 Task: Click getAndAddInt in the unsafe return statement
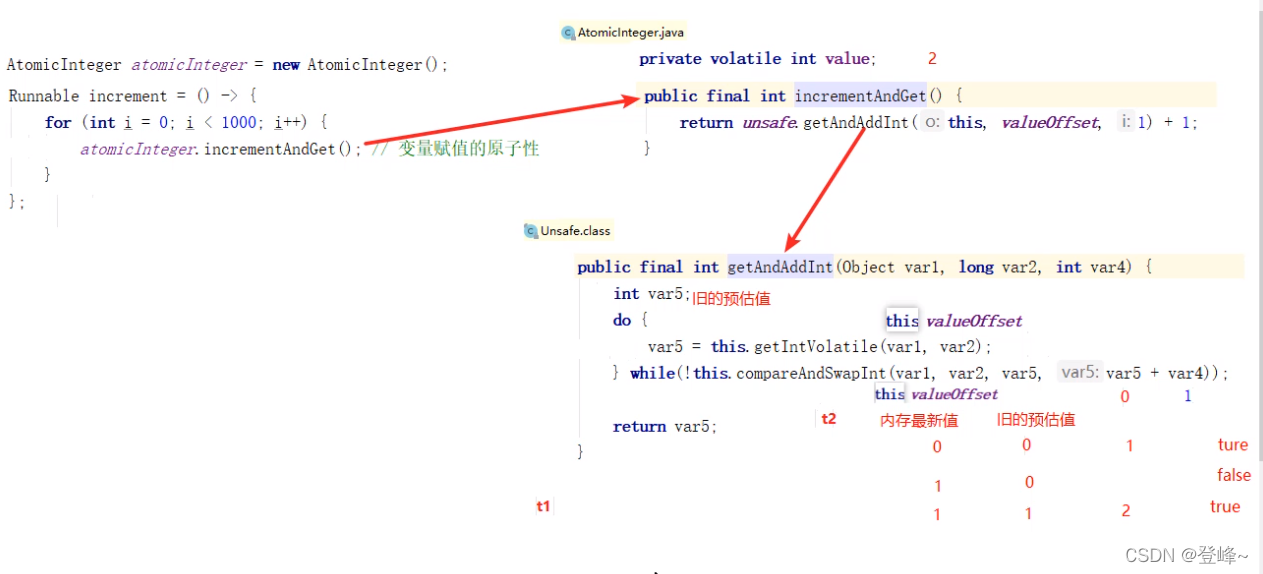[856, 123]
